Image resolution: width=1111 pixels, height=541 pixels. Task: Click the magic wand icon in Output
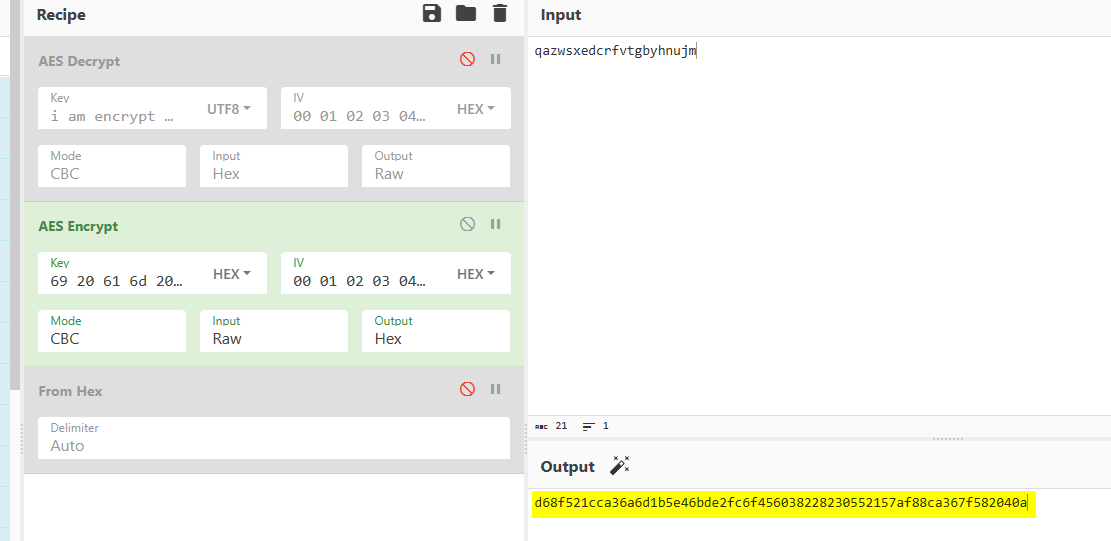(x=619, y=466)
